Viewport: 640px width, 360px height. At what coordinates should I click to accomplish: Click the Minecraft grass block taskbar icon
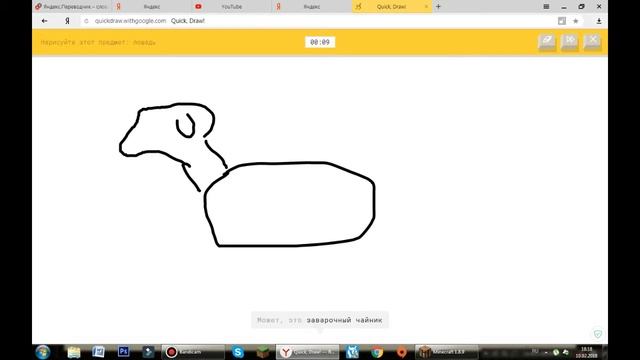262,352
